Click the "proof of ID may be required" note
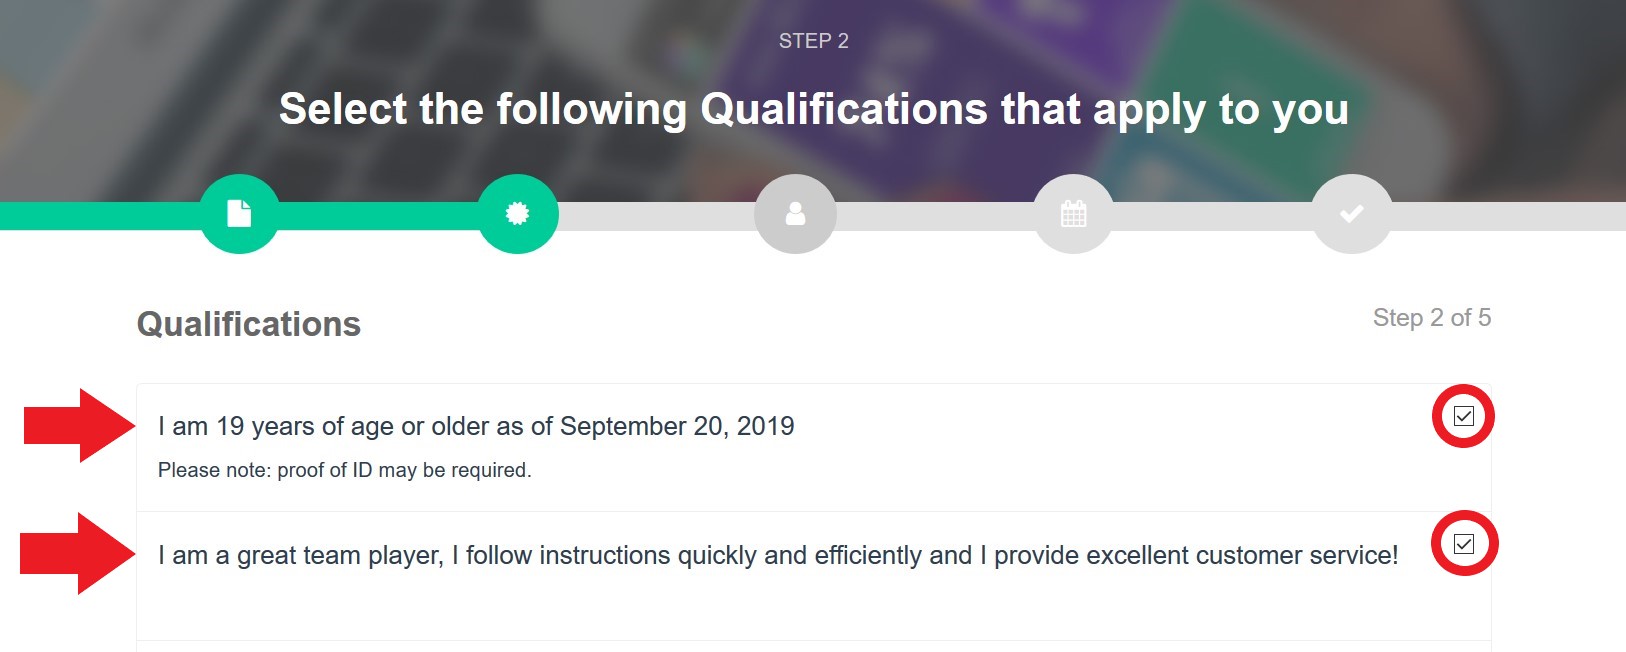Image resolution: width=1626 pixels, height=652 pixels. (x=344, y=470)
